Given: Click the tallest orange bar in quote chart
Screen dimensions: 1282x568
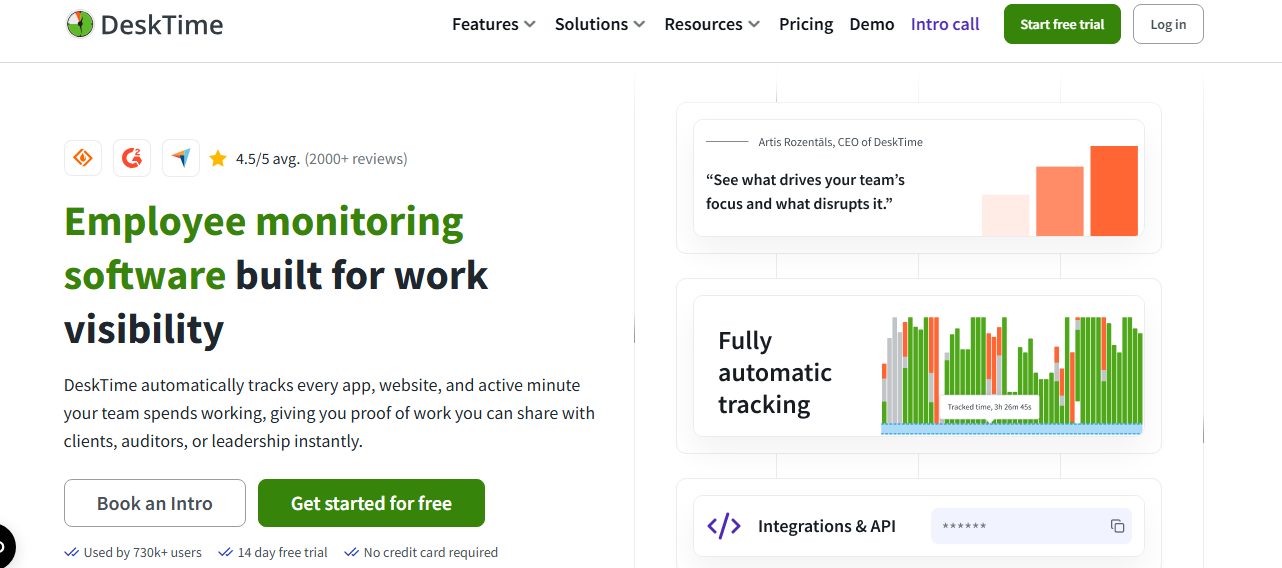Looking at the screenshot, I should [1114, 191].
